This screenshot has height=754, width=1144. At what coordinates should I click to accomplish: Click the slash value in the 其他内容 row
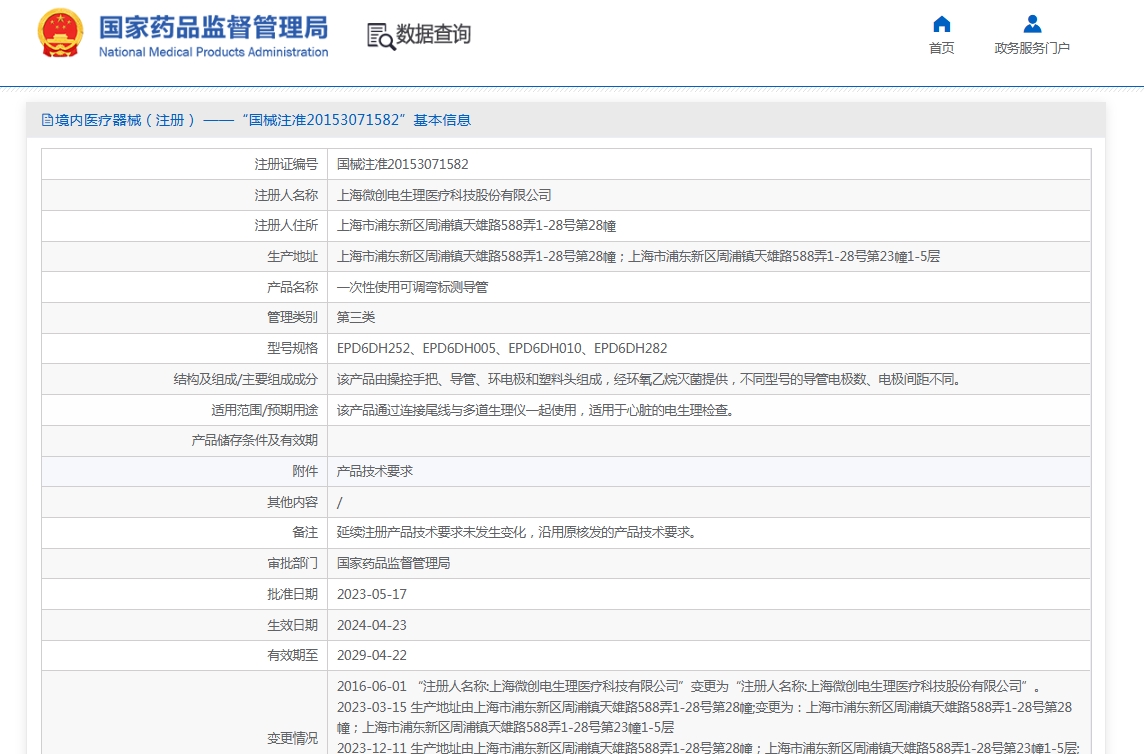[340, 502]
